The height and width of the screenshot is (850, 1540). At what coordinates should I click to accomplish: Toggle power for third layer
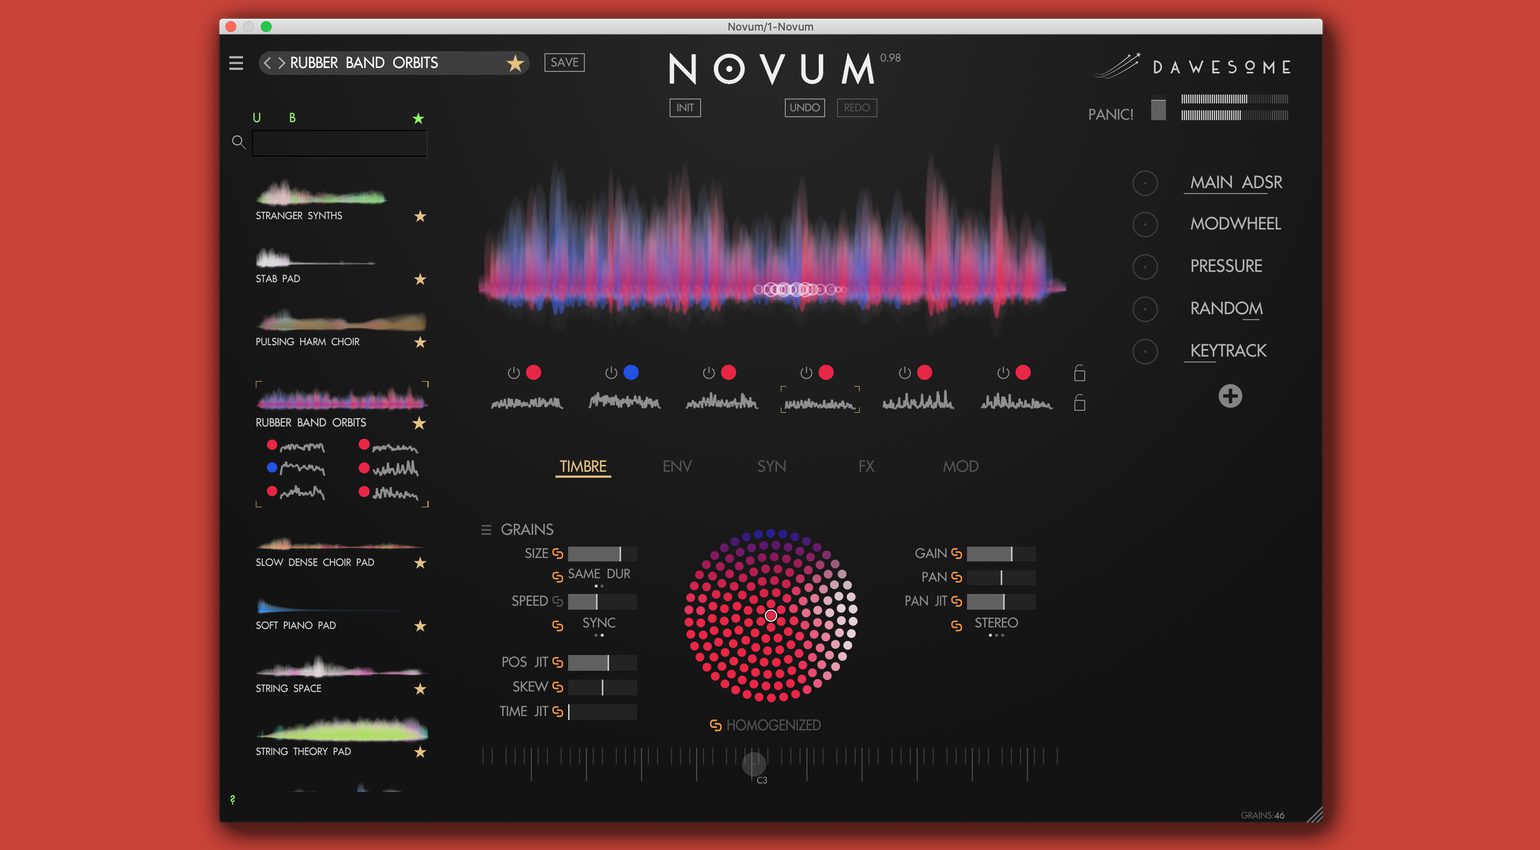point(708,373)
